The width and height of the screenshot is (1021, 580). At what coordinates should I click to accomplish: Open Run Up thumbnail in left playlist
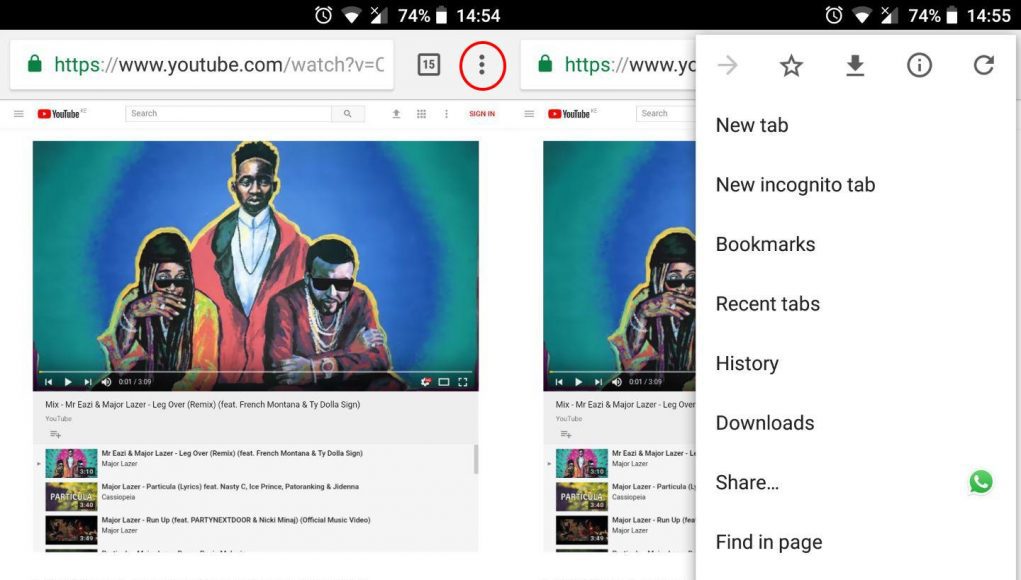tap(72, 530)
